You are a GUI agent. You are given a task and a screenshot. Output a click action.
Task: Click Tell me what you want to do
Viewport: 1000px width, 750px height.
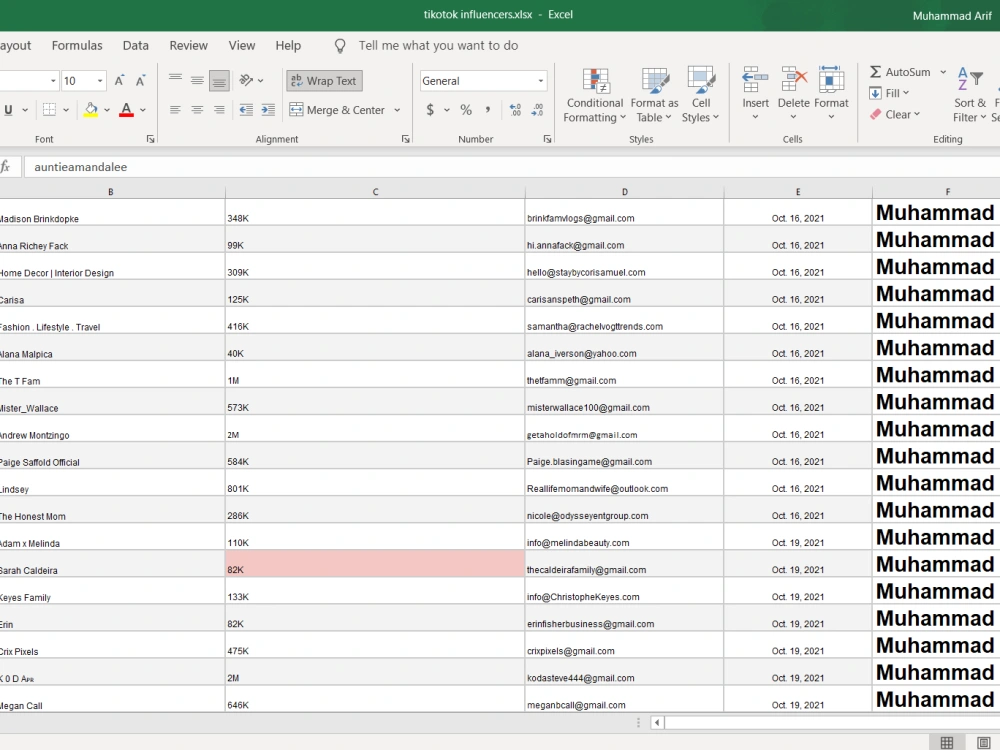click(x=438, y=45)
